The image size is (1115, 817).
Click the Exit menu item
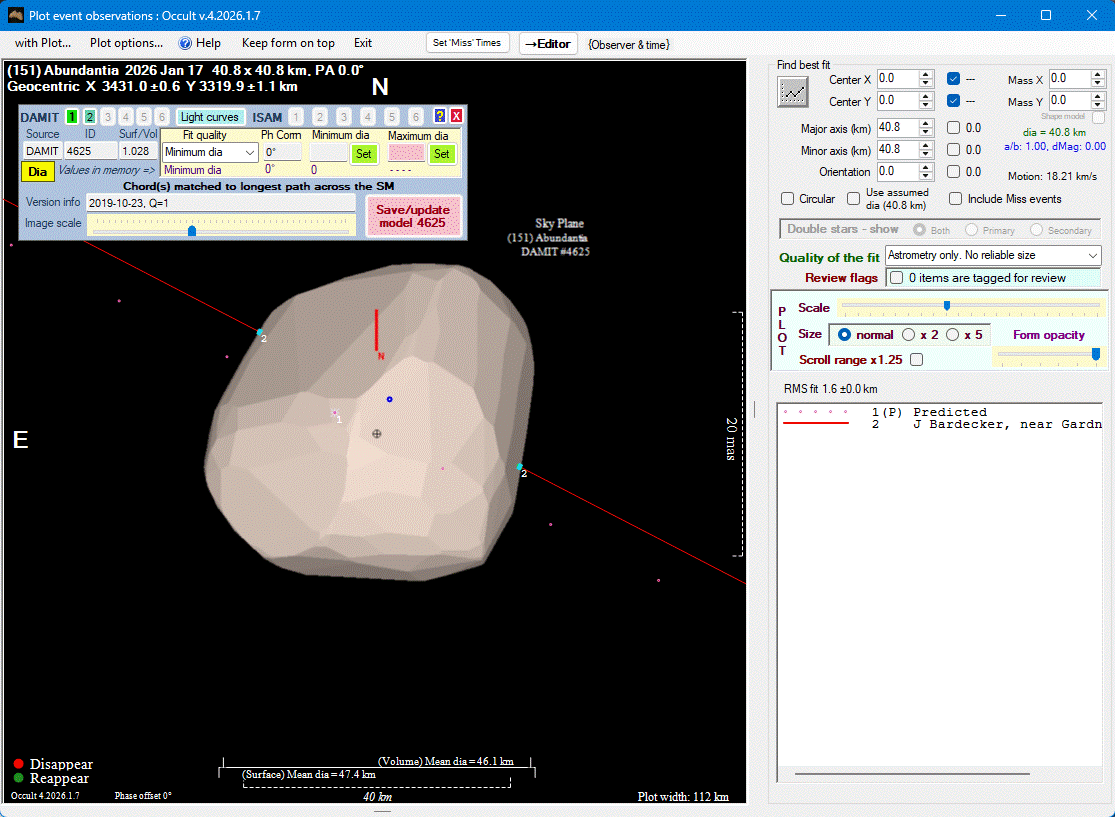click(362, 43)
